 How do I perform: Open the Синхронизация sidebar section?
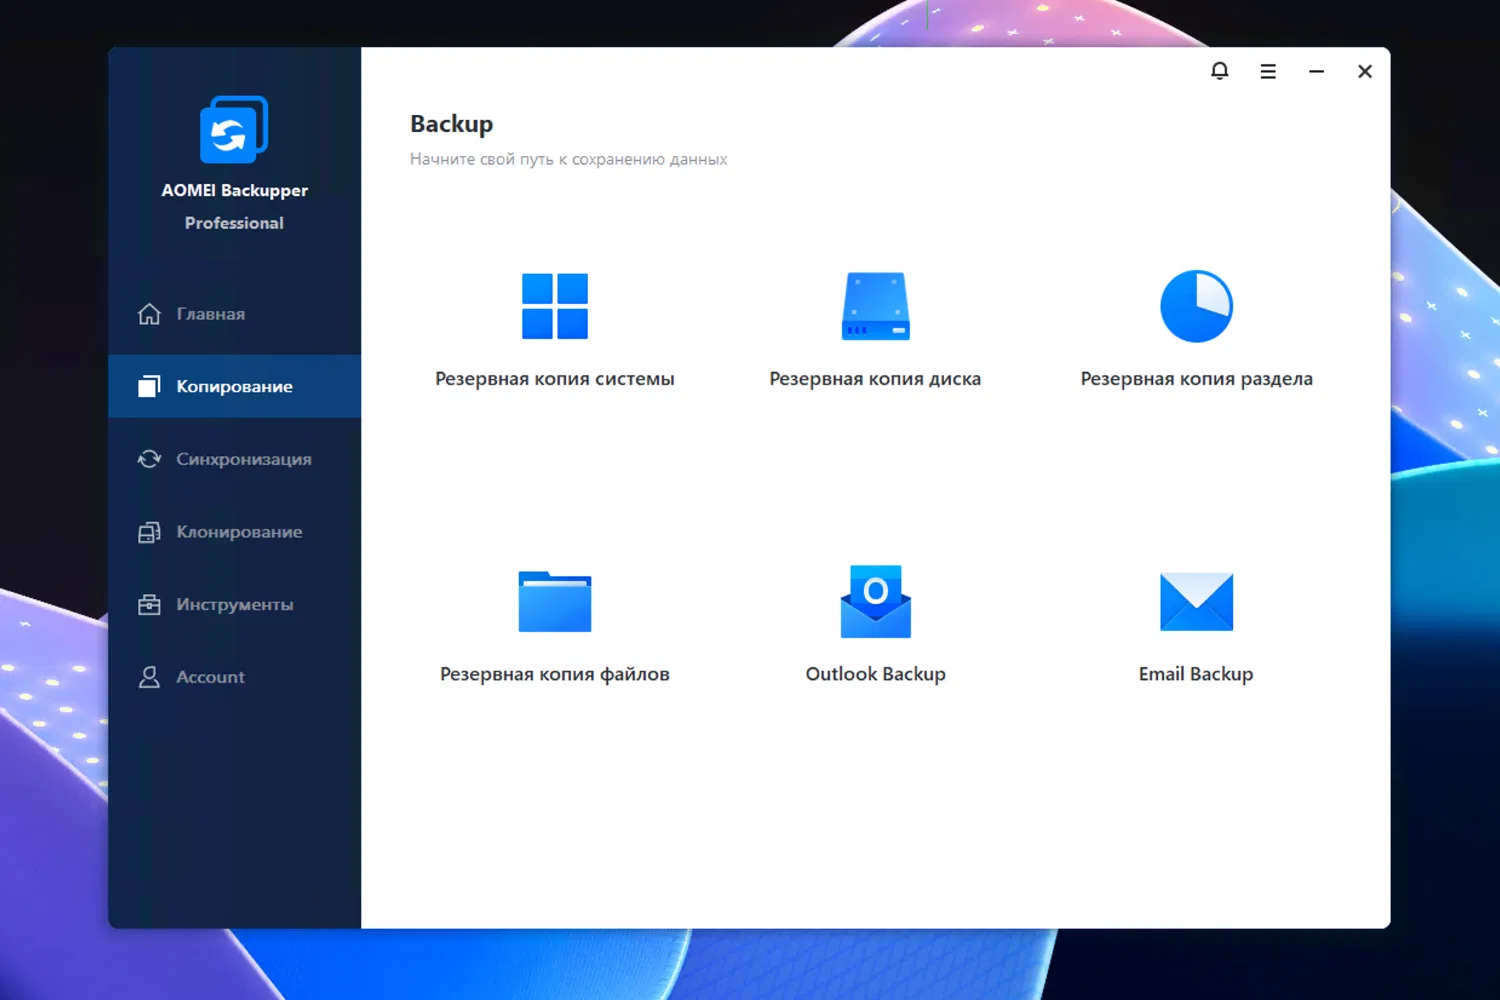tap(235, 459)
